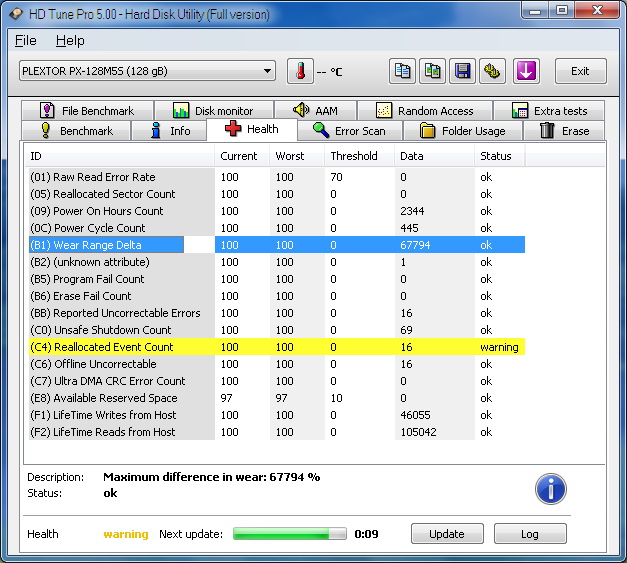Select the Erase Fail Count row
Image resolution: width=627 pixels, height=563 pixels.
click(277, 296)
